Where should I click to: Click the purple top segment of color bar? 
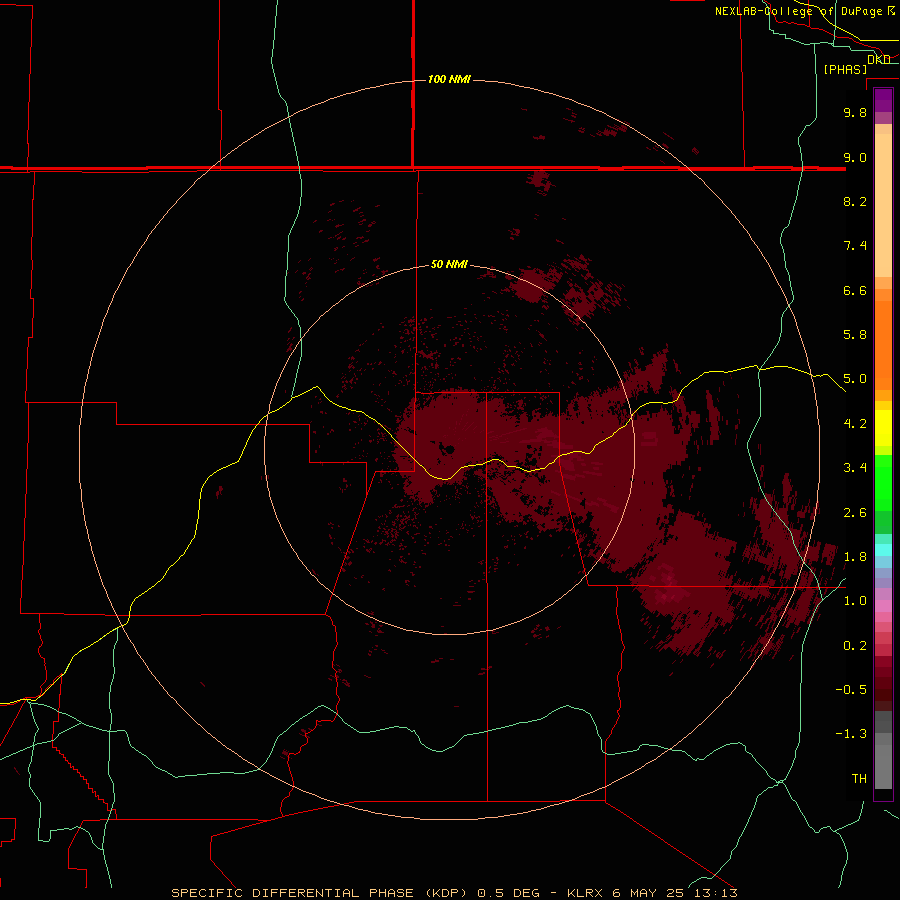pos(883,100)
